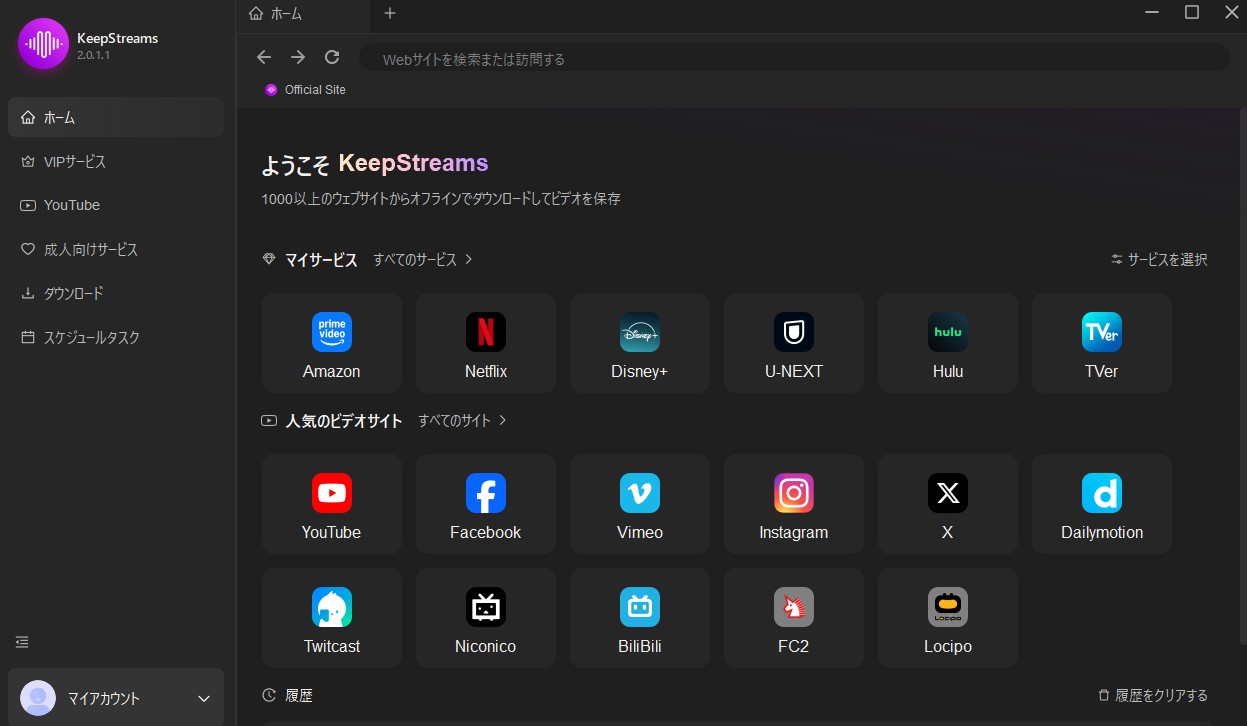The height and width of the screenshot is (726, 1247).
Task: Click 履歴をクリアする to clear history
Action: pos(1160,694)
